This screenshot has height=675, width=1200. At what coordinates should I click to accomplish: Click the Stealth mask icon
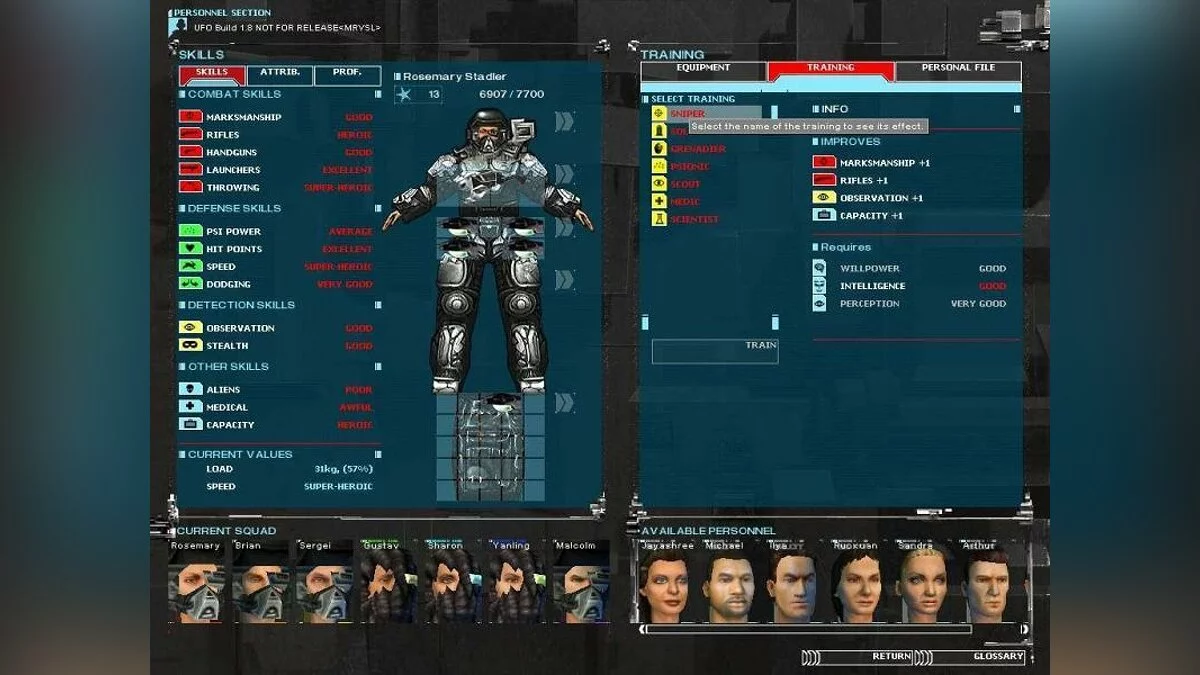coord(190,345)
